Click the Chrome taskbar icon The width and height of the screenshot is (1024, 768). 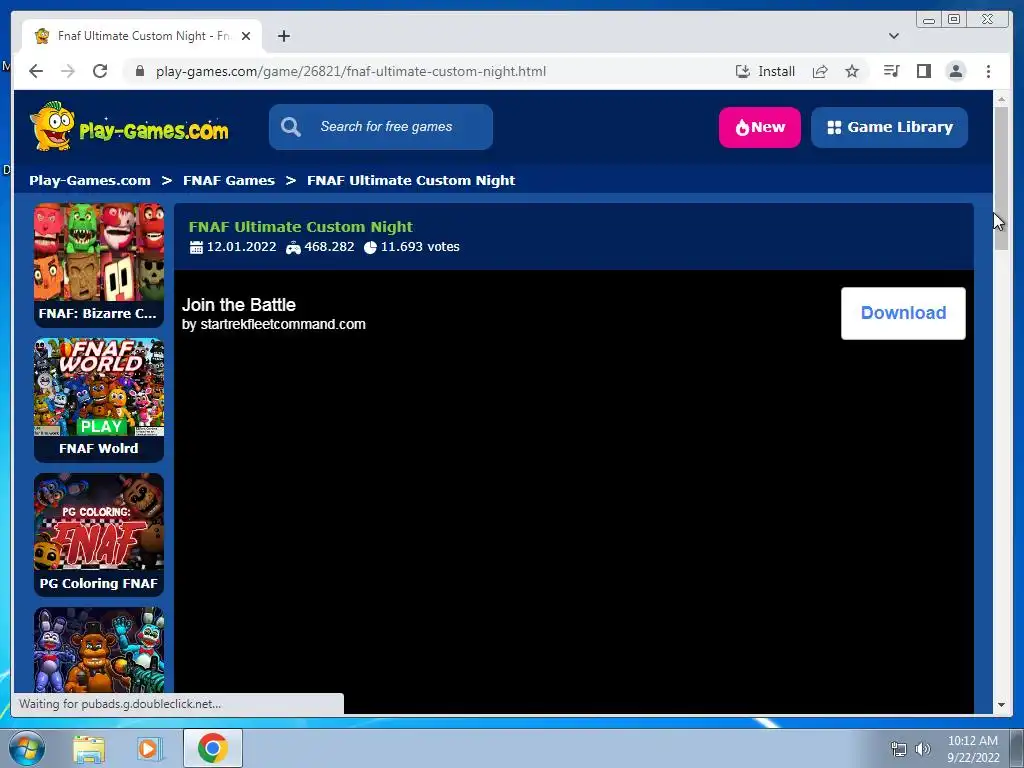212,748
